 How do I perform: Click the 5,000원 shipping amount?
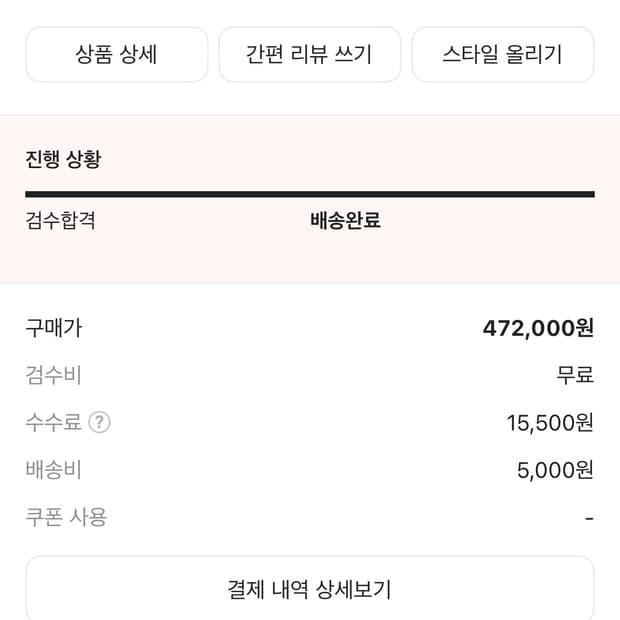pos(555,470)
